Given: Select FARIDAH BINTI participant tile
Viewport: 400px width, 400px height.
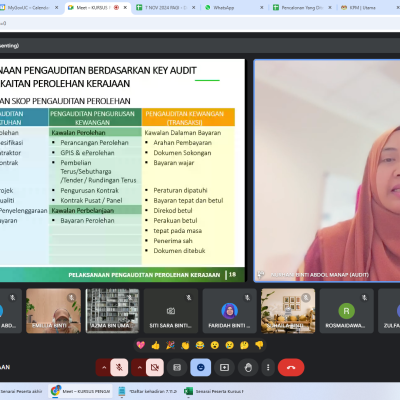Looking at the screenshot, I should 229,311.
